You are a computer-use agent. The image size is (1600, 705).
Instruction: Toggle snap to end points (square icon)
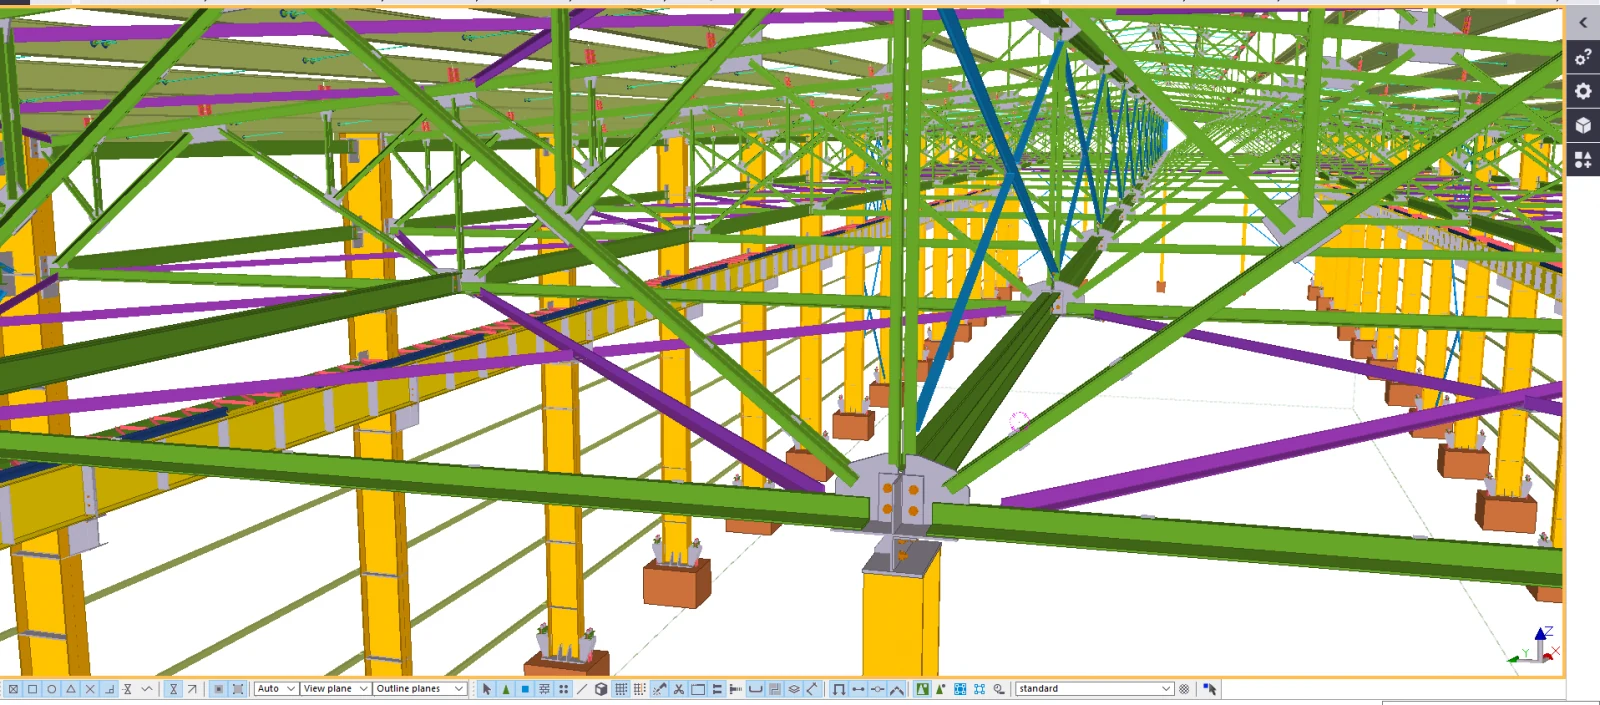tap(32, 689)
